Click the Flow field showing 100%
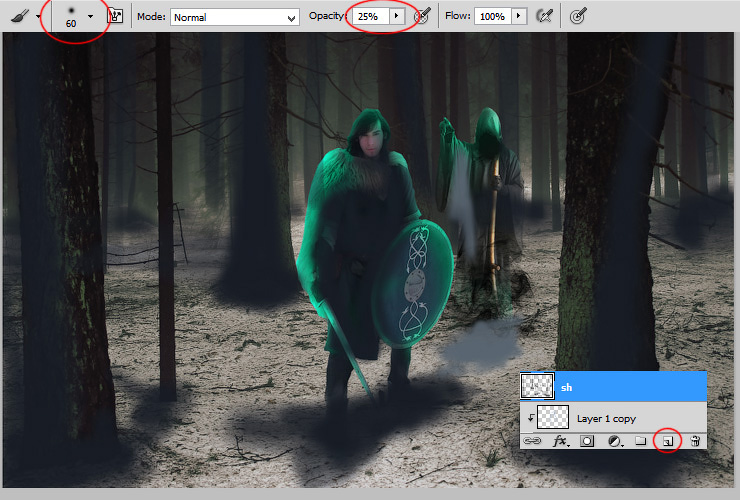This screenshot has width=740, height=500. click(x=493, y=17)
